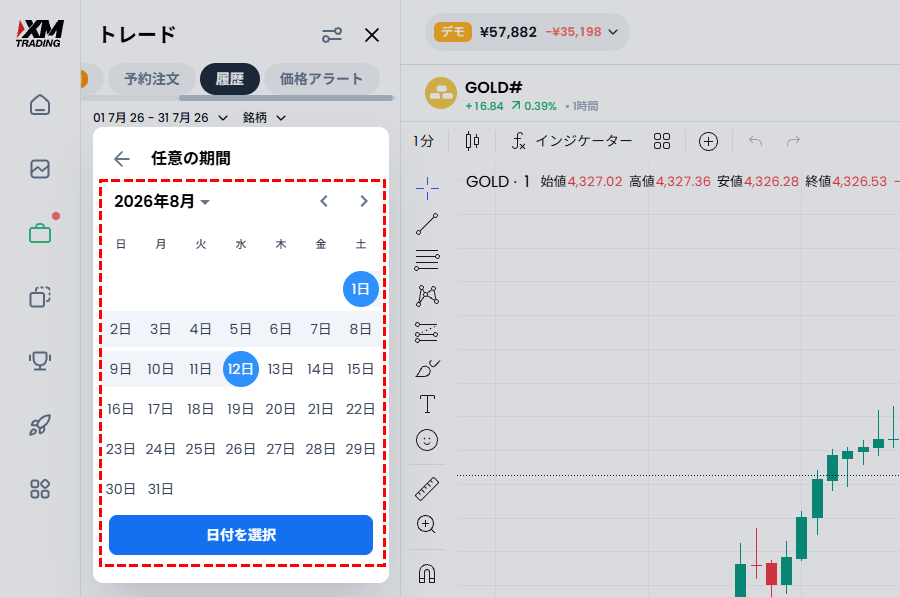Choose 29日 in the calendar
Viewport: 900px width, 597px height.
360,449
